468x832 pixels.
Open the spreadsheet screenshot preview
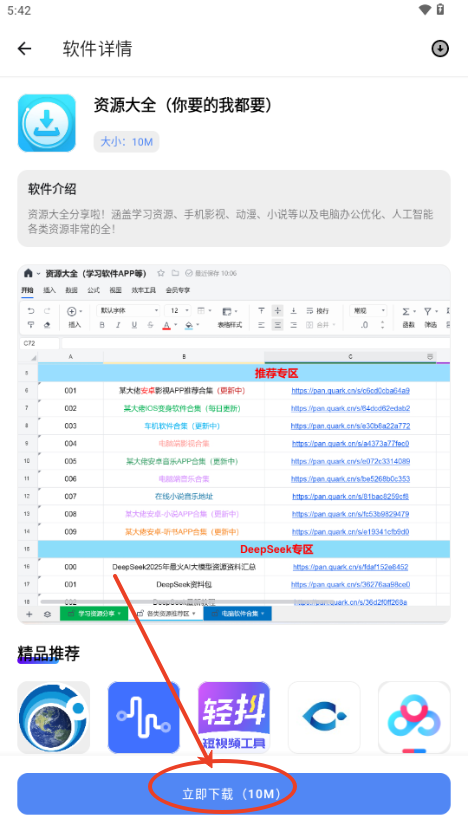tap(234, 444)
